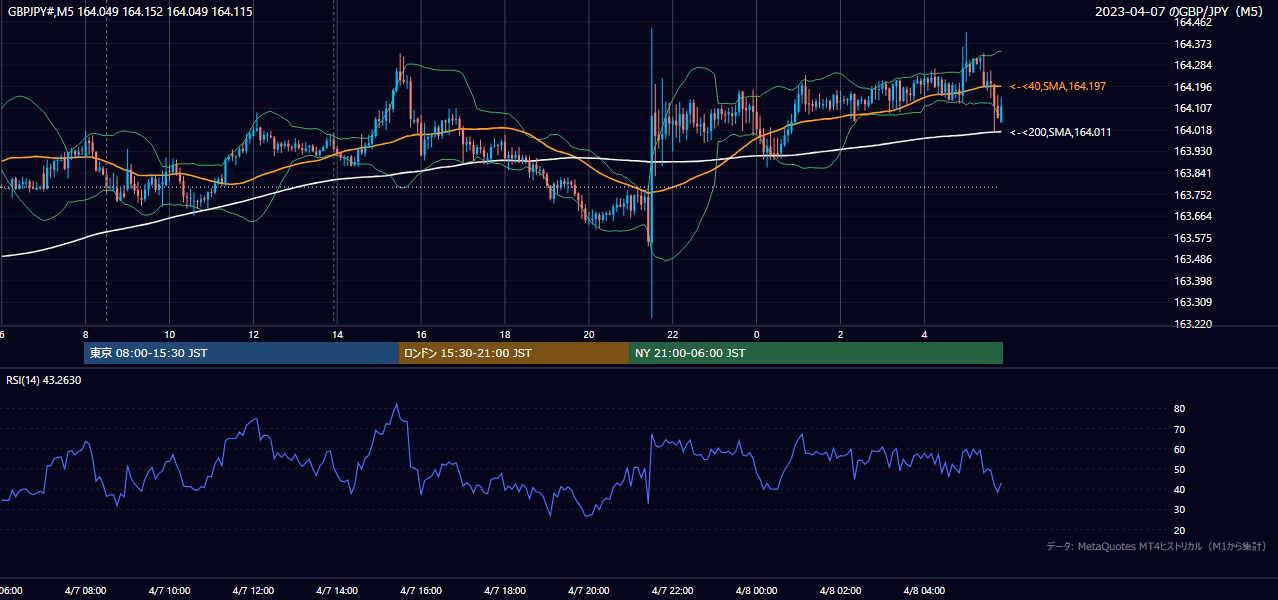
Task: Click RSI scale value 30
Action: click(x=1179, y=510)
